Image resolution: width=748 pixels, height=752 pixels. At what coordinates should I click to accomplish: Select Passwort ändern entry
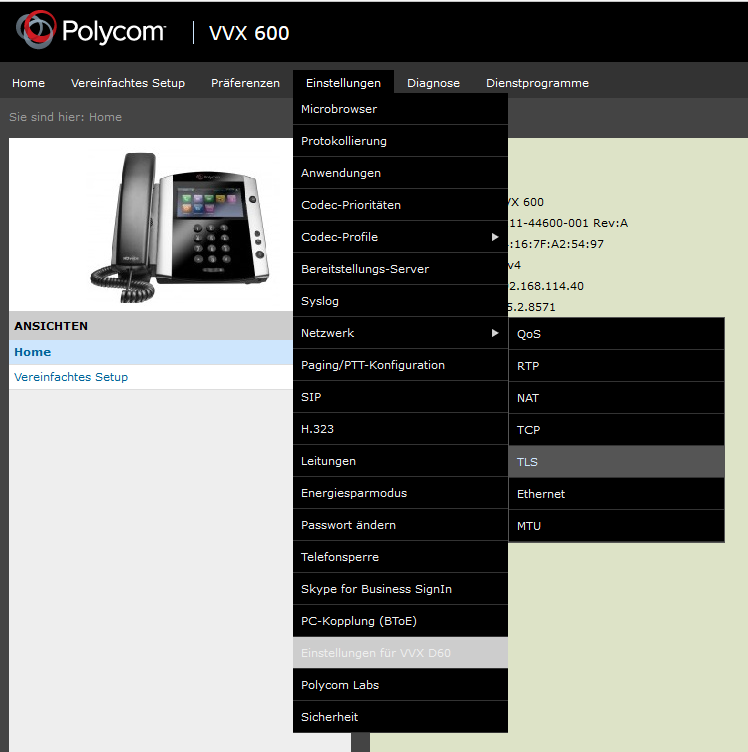(x=400, y=525)
